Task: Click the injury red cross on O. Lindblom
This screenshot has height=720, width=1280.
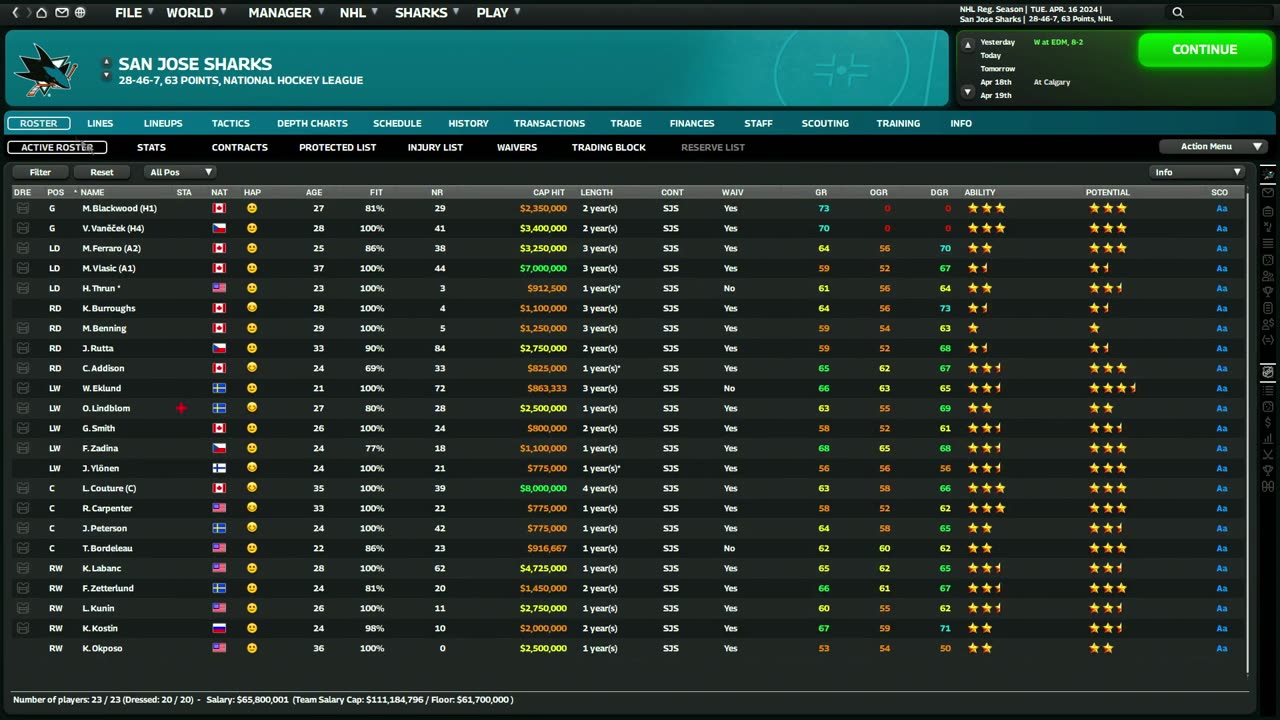Action: pos(181,408)
